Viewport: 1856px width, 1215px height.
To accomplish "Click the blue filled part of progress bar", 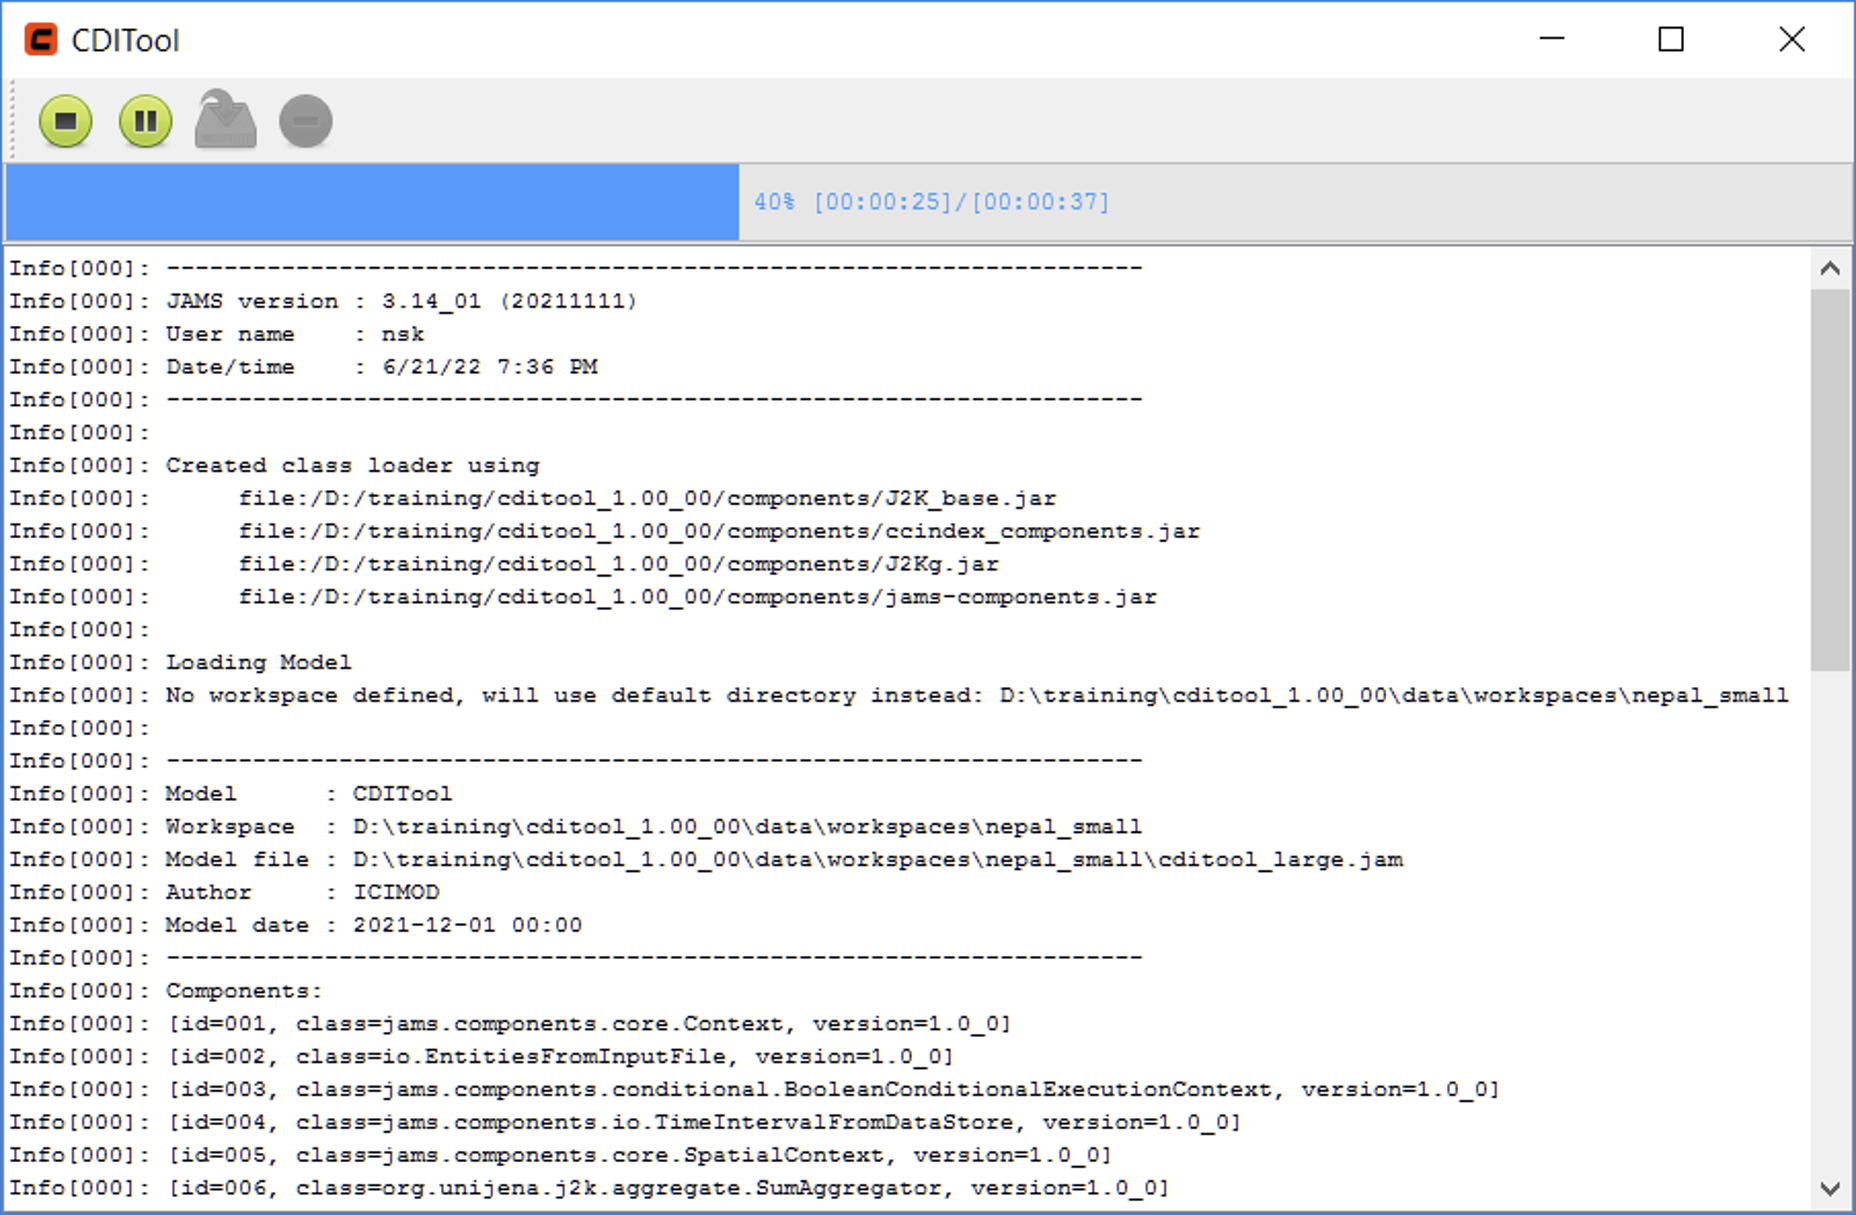I will 372,202.
